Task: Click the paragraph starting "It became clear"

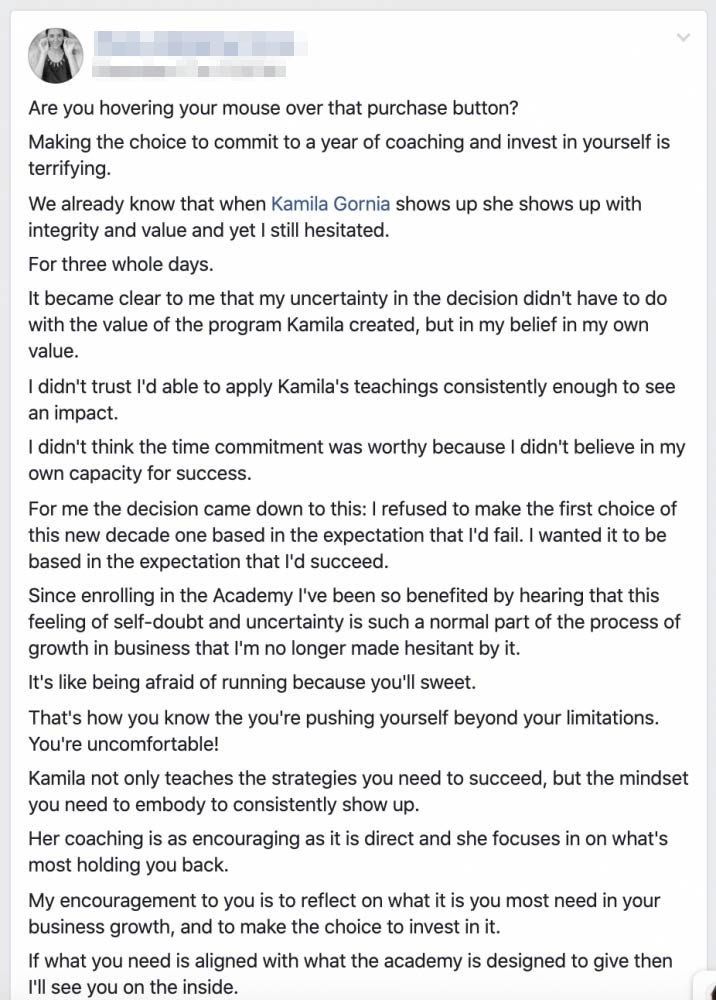Action: click(x=347, y=325)
